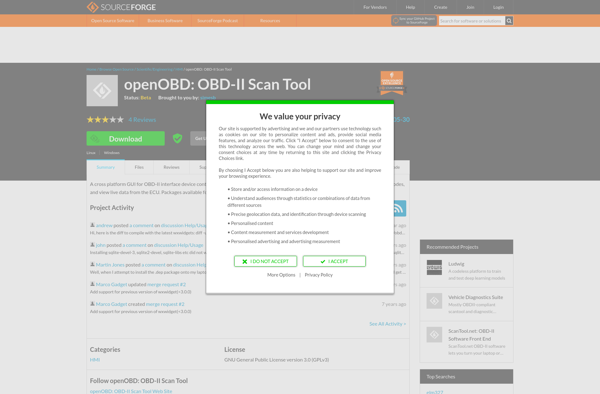Click the Linux platform label

pyautogui.click(x=91, y=153)
